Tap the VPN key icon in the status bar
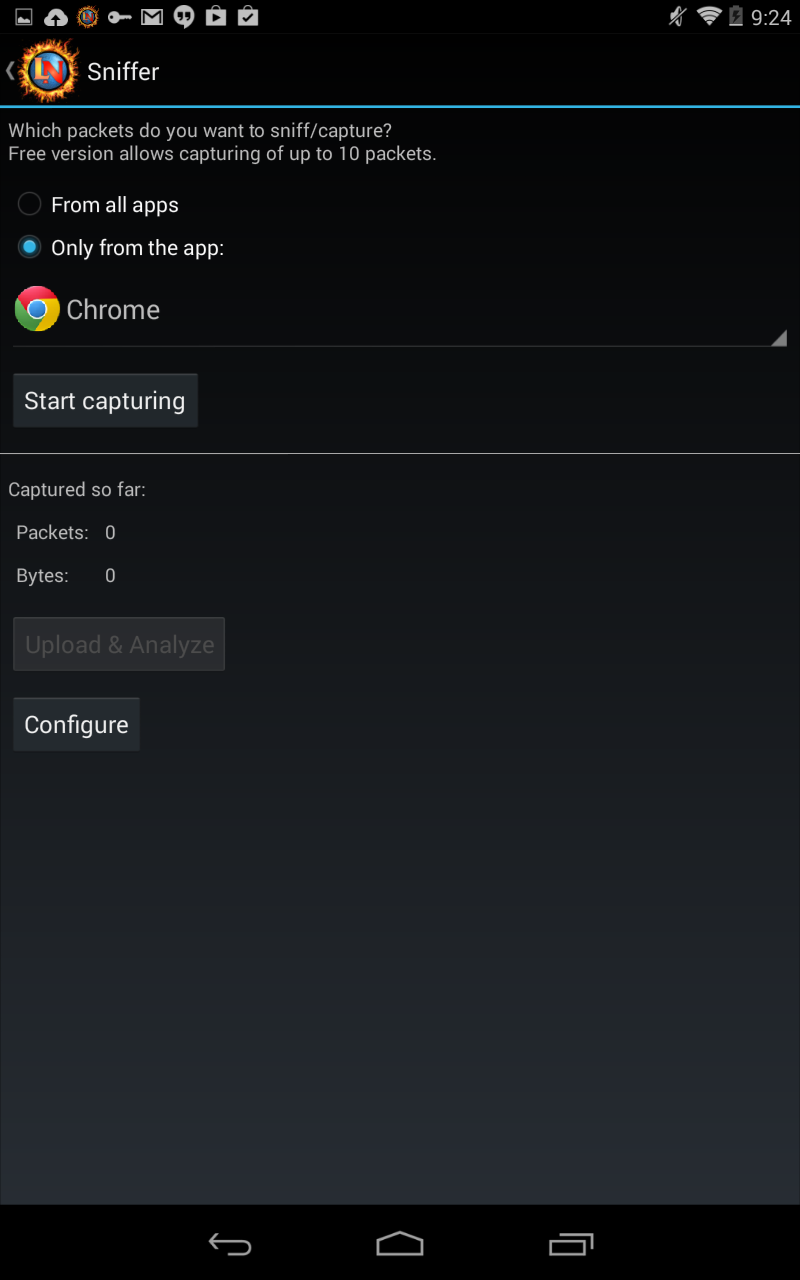The height and width of the screenshot is (1280, 800). point(120,17)
